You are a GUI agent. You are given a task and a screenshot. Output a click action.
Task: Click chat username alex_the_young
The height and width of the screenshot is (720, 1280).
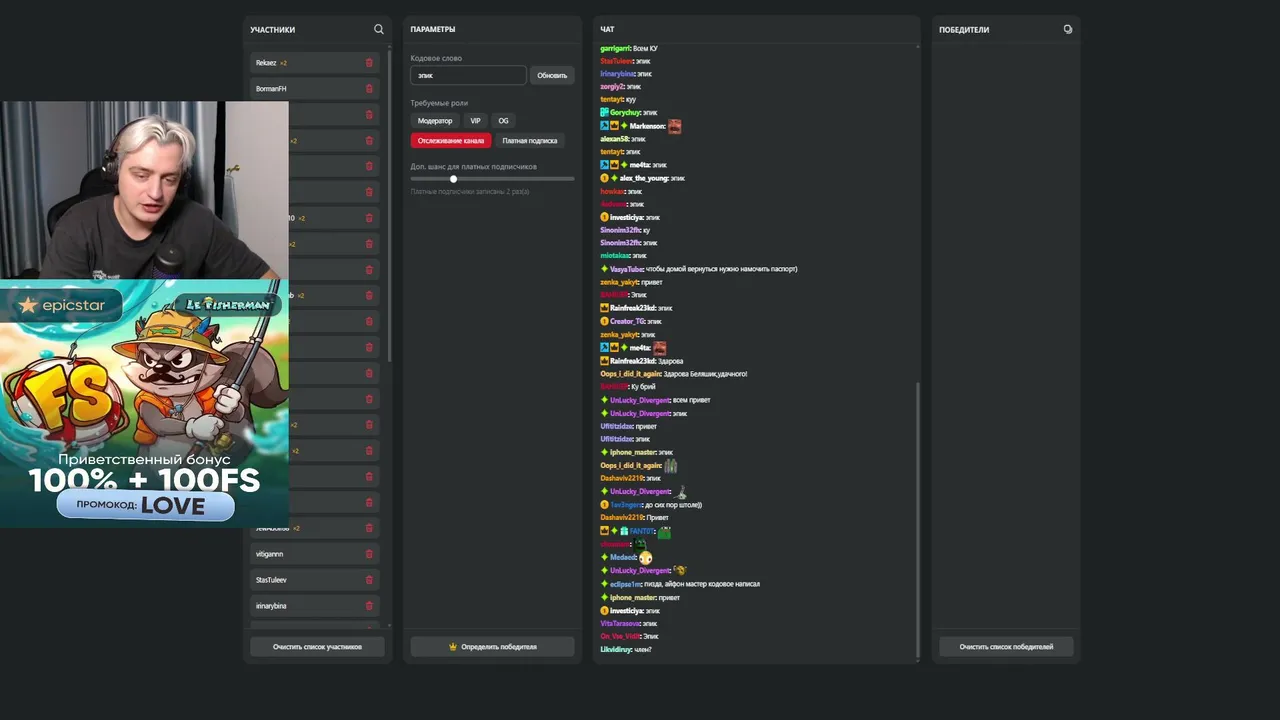(644, 178)
